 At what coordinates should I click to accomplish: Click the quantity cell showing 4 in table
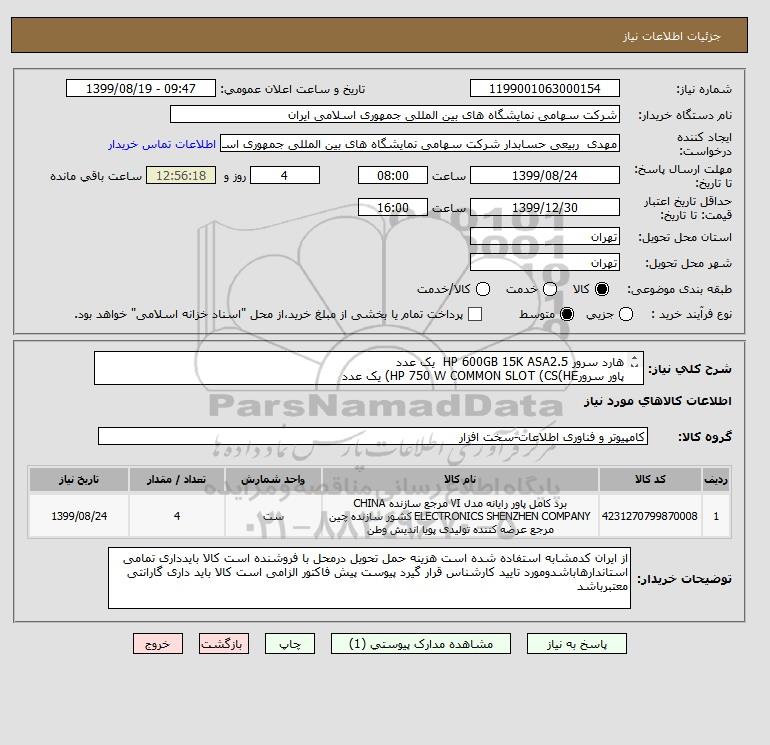(x=177, y=516)
